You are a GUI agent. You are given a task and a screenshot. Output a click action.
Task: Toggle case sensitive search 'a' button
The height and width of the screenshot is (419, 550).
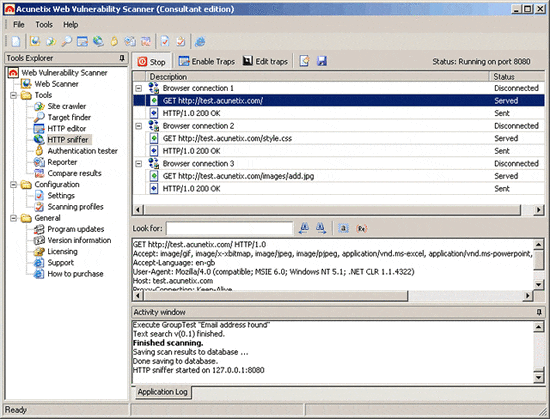coord(343,228)
